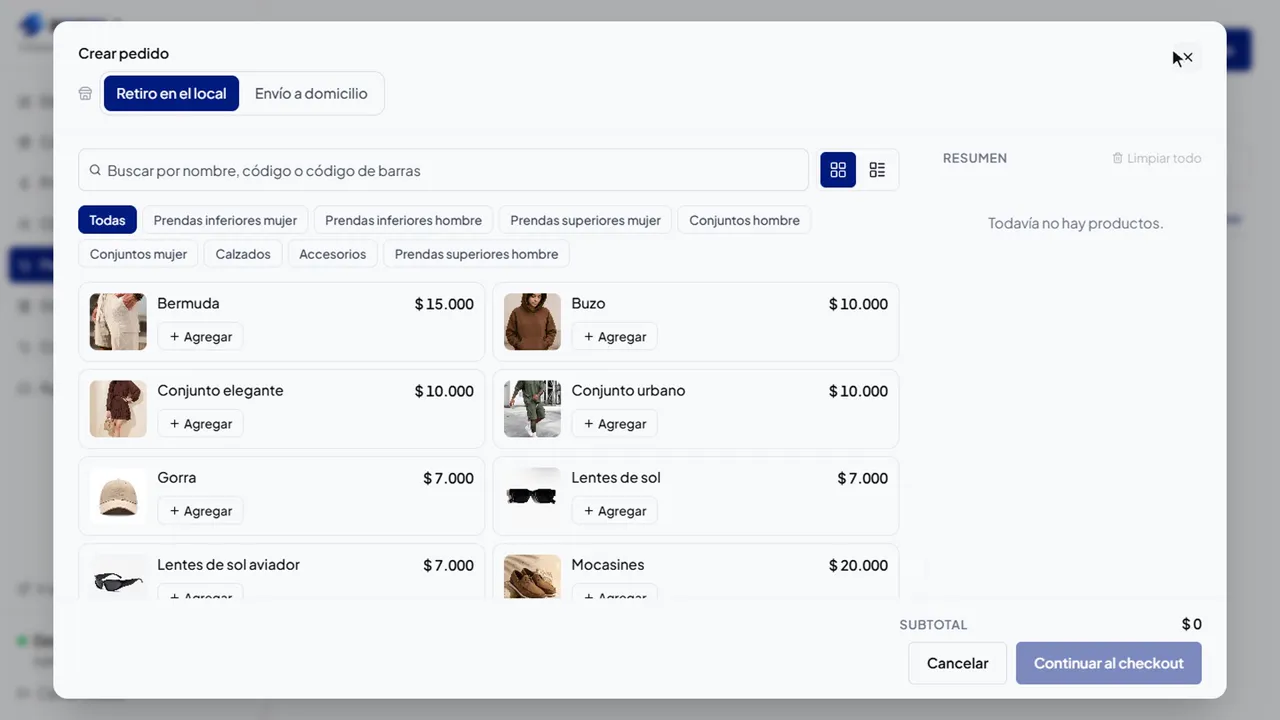Click the $ 15.000 Bermuda price
This screenshot has width=1280, height=720.
(444, 304)
